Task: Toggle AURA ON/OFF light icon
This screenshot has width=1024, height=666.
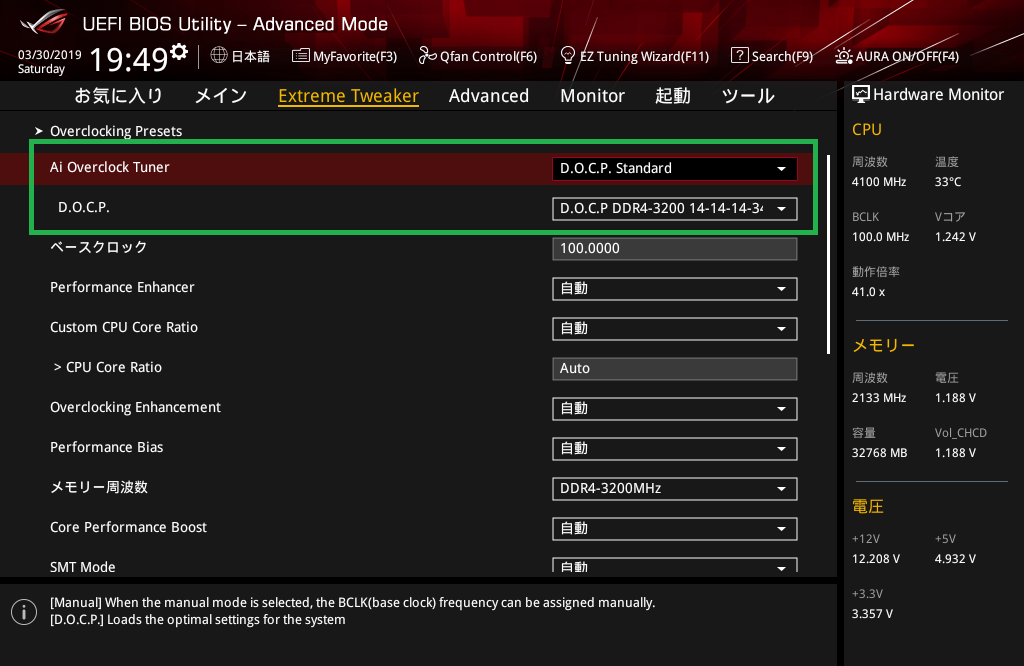Action: coord(844,56)
